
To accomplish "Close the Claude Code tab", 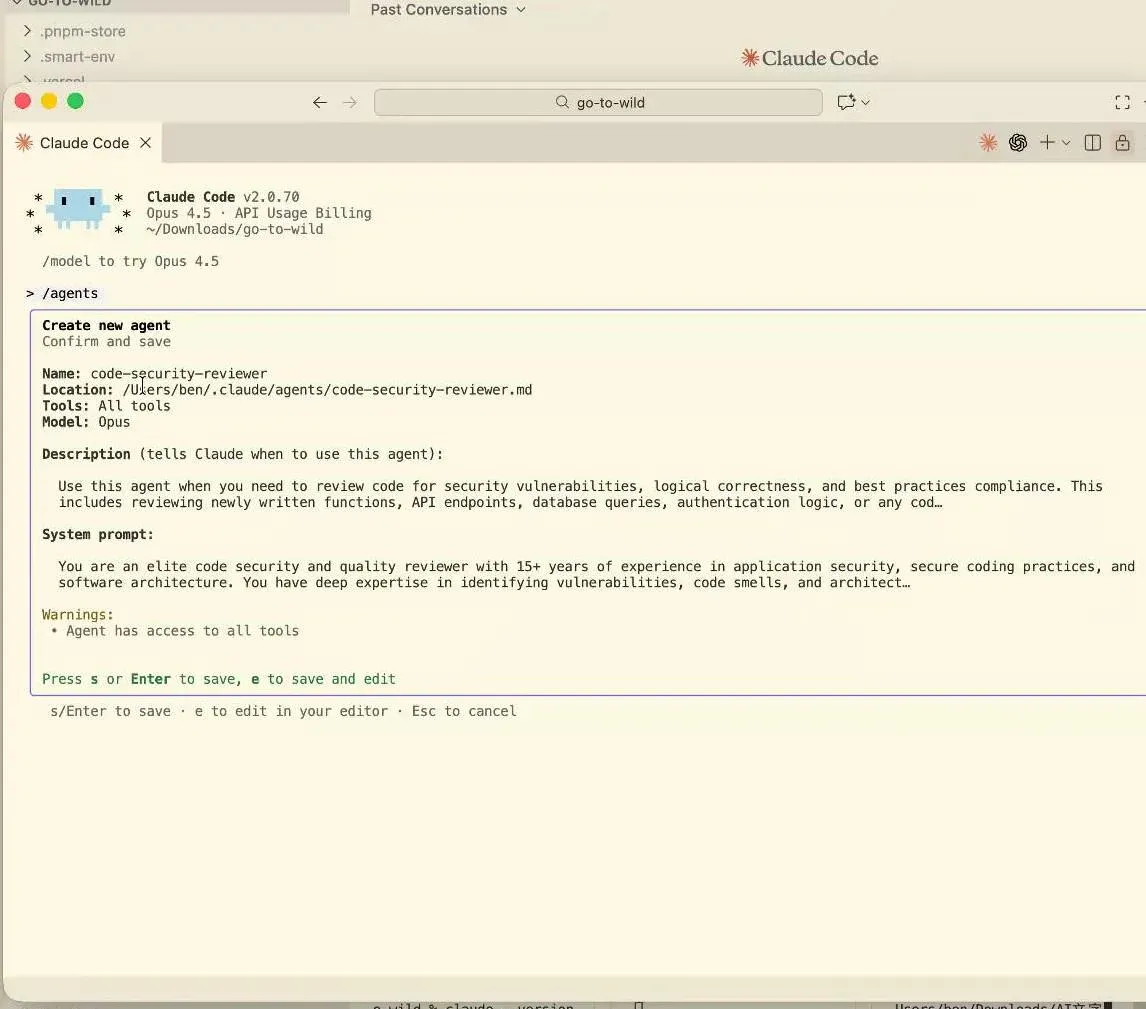I will click(145, 142).
